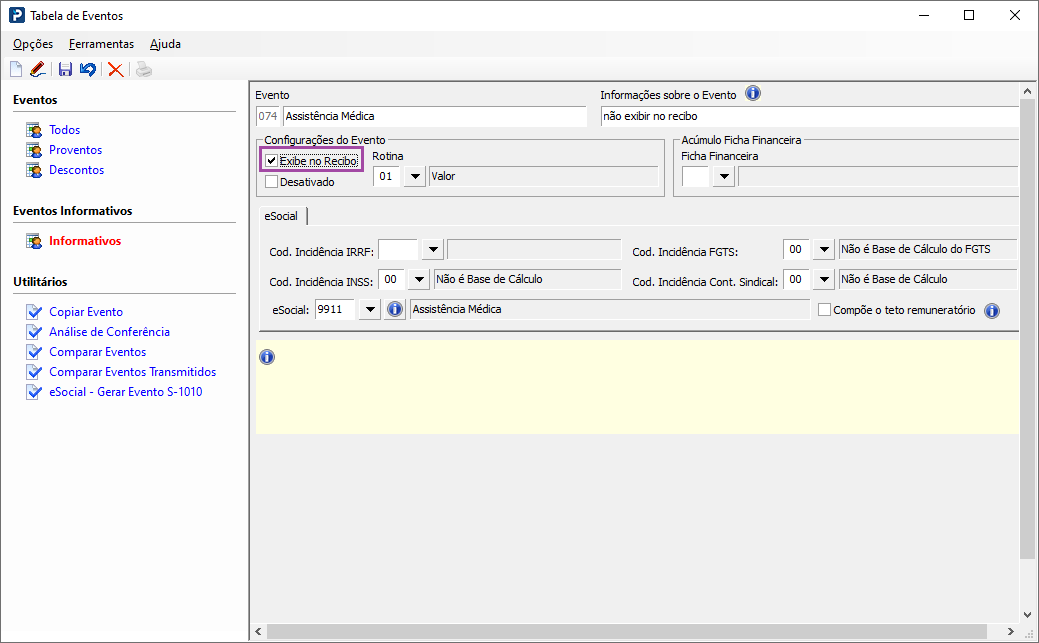Click the icon next to Proventos

[x=34, y=150]
